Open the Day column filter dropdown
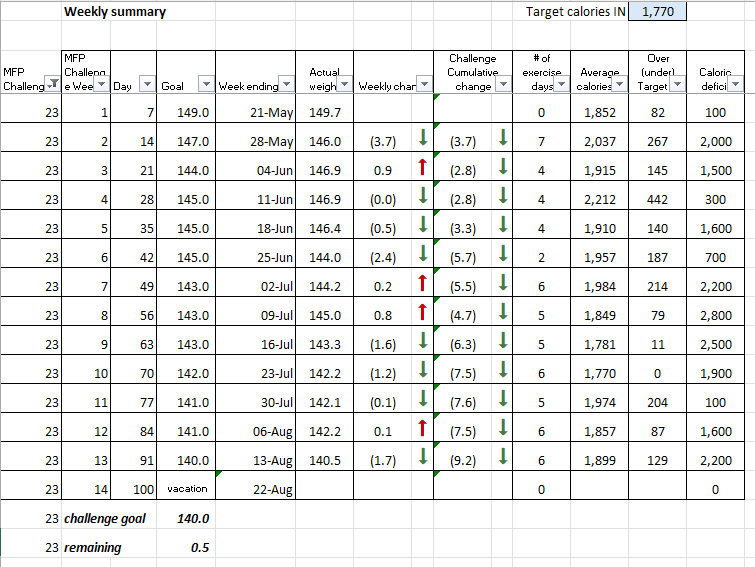 coord(147,84)
